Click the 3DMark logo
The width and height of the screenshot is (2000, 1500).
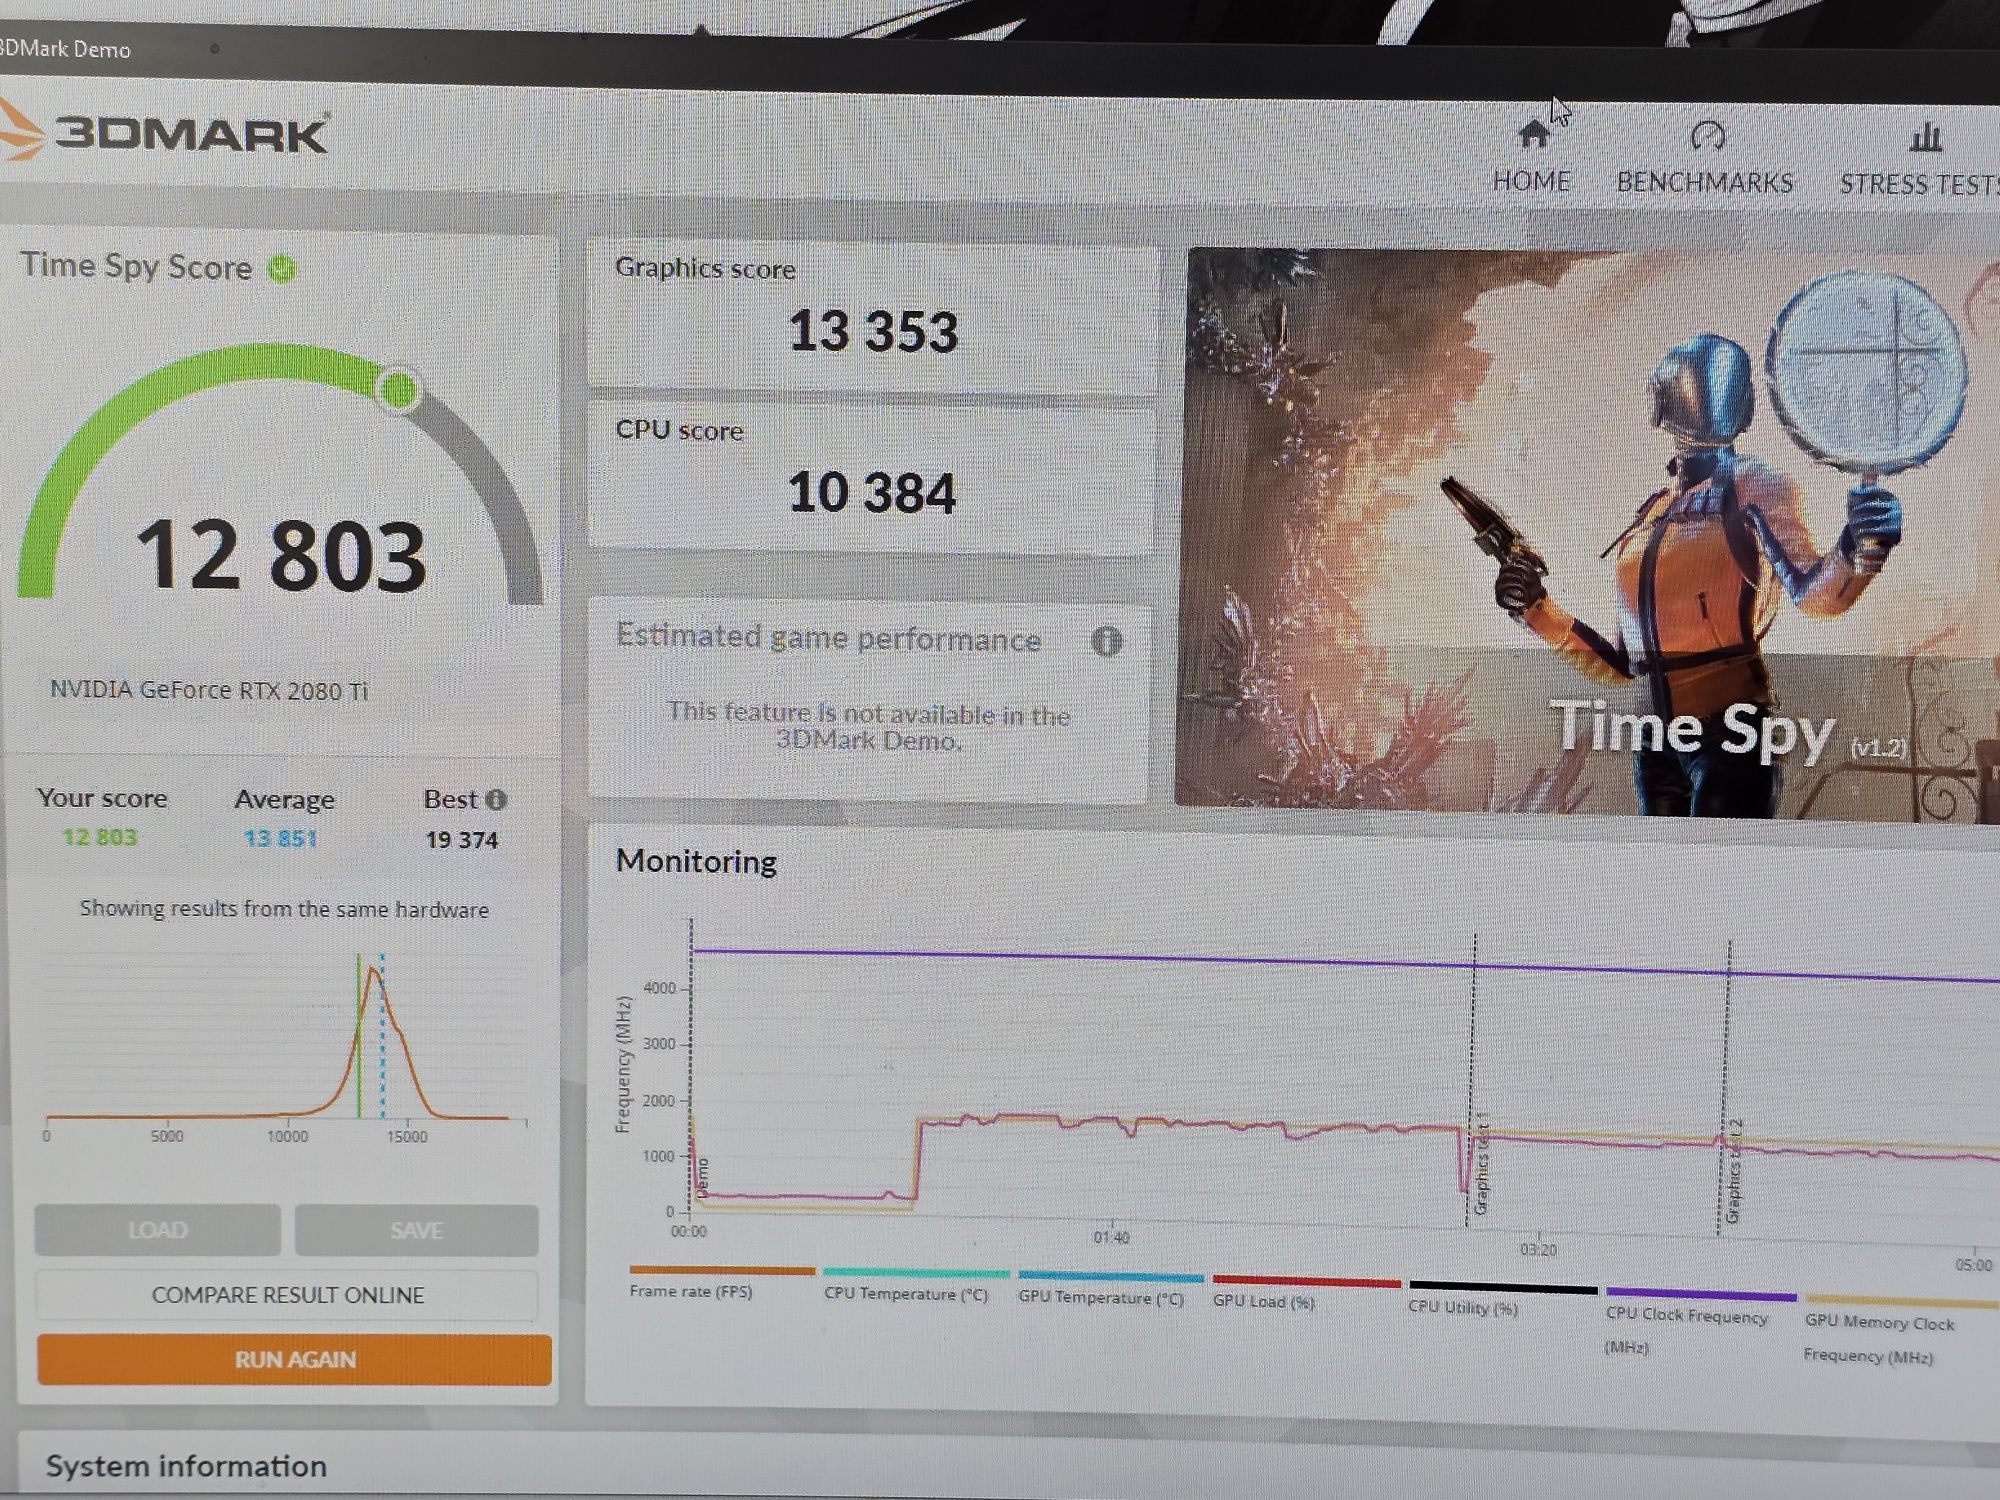pyautogui.click(x=165, y=134)
